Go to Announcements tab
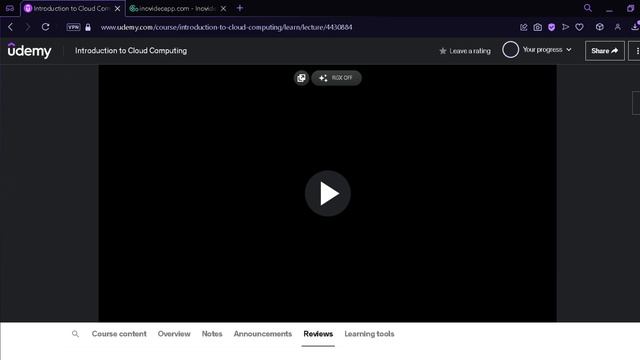The height and width of the screenshot is (360, 640). click(262, 334)
